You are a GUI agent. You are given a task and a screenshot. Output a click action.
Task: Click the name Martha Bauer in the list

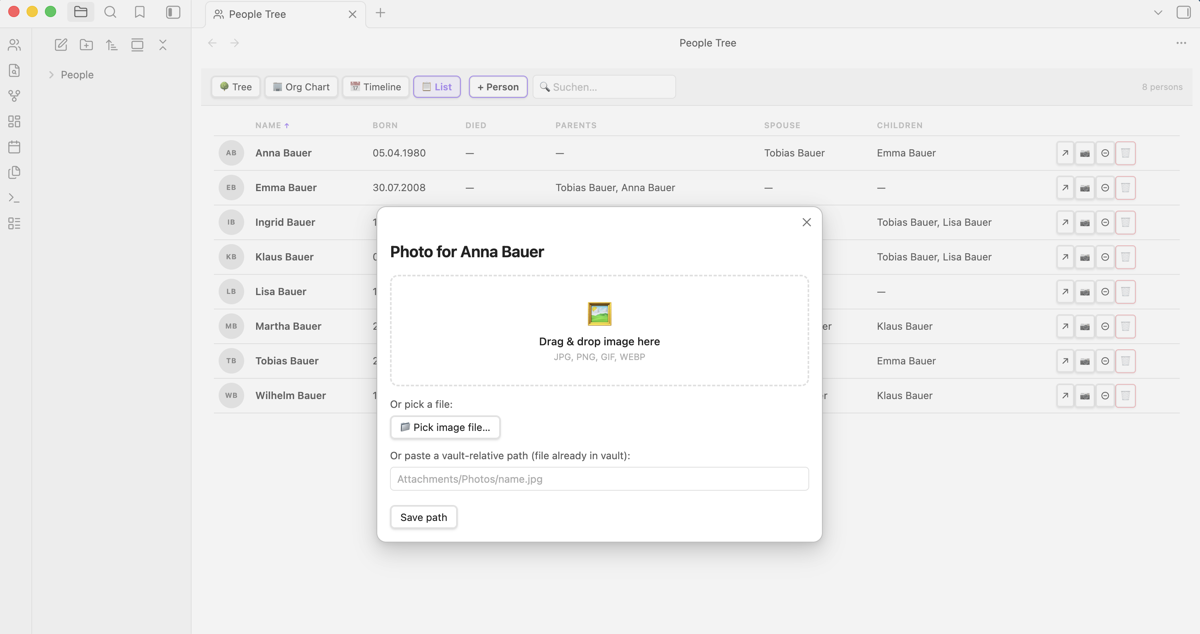pyautogui.click(x=288, y=326)
